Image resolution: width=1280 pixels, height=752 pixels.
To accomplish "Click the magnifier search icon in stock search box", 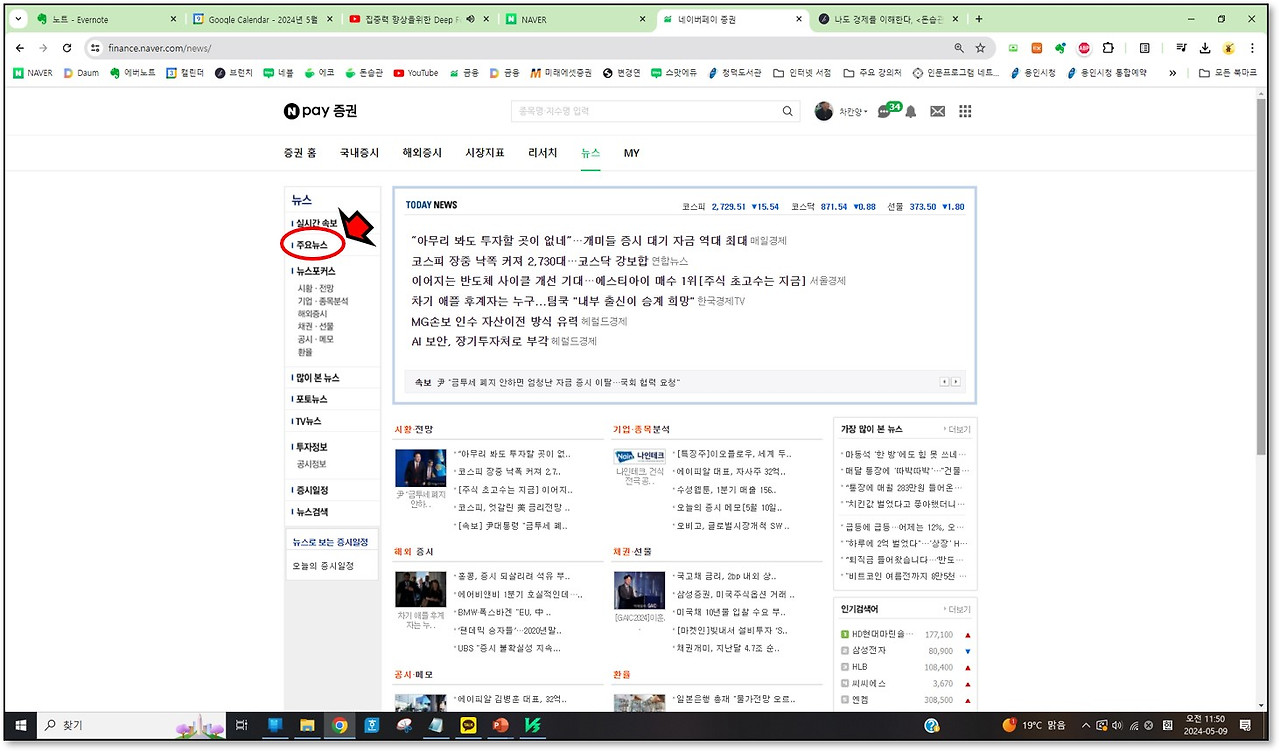I will pos(788,111).
